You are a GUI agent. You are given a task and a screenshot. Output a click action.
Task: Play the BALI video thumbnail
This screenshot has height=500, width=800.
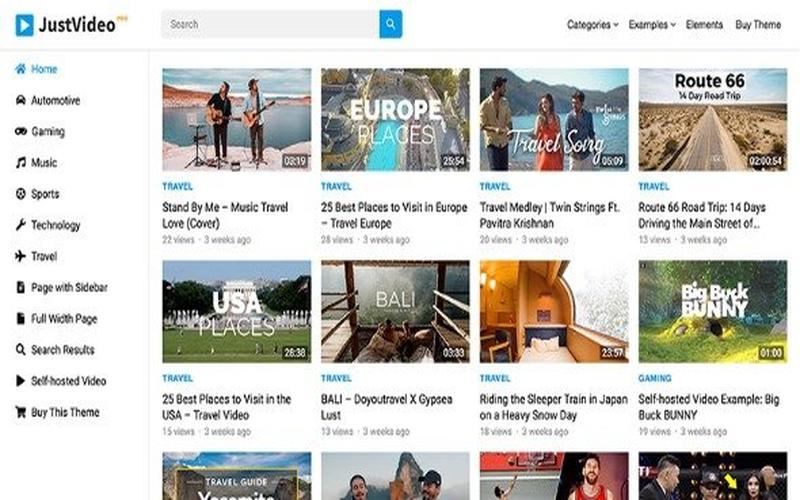point(395,312)
